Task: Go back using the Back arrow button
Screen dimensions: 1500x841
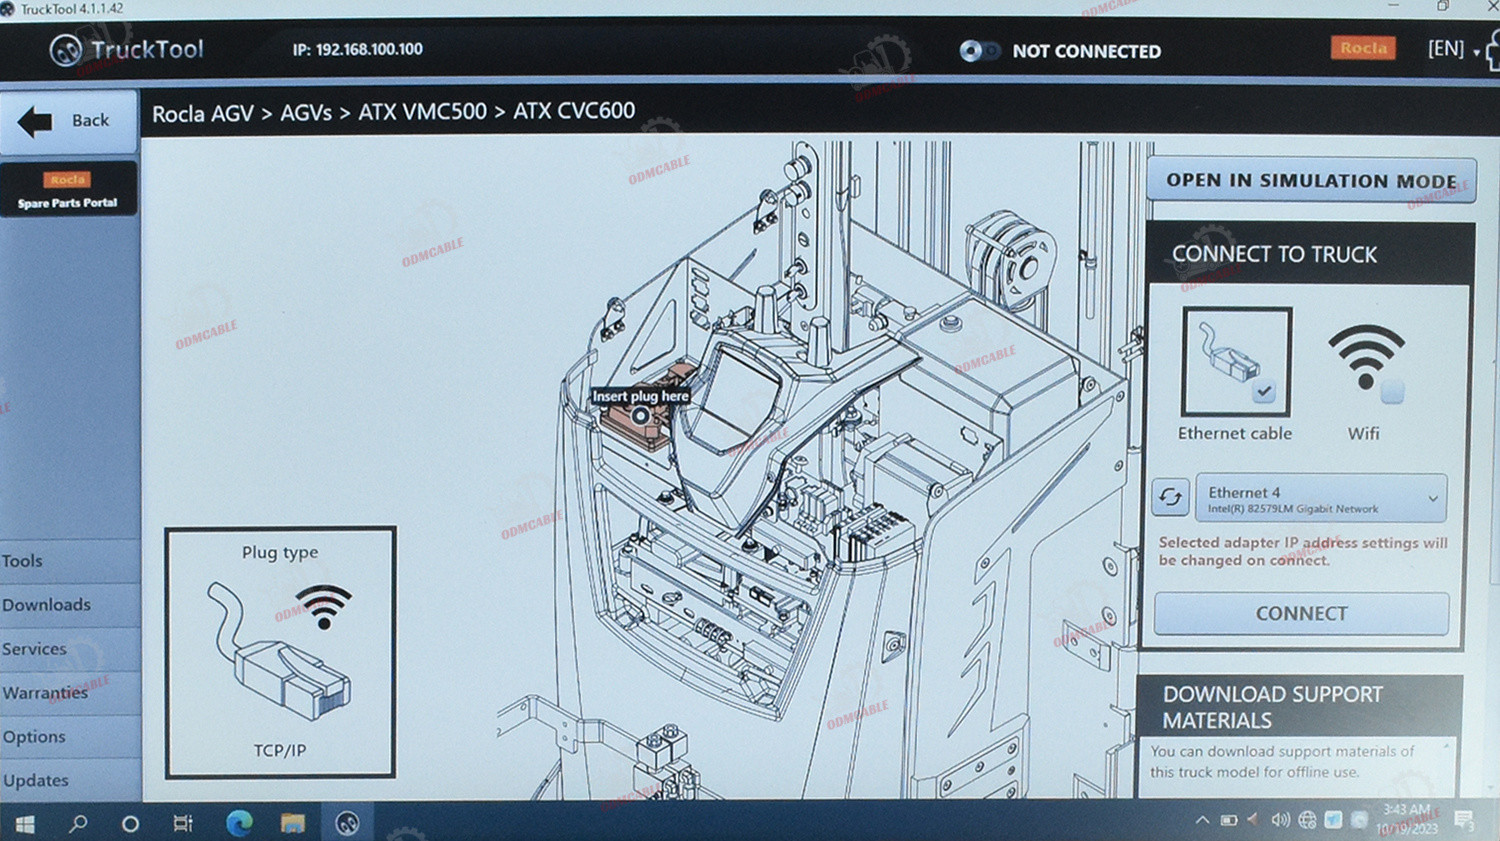Action: pos(68,121)
